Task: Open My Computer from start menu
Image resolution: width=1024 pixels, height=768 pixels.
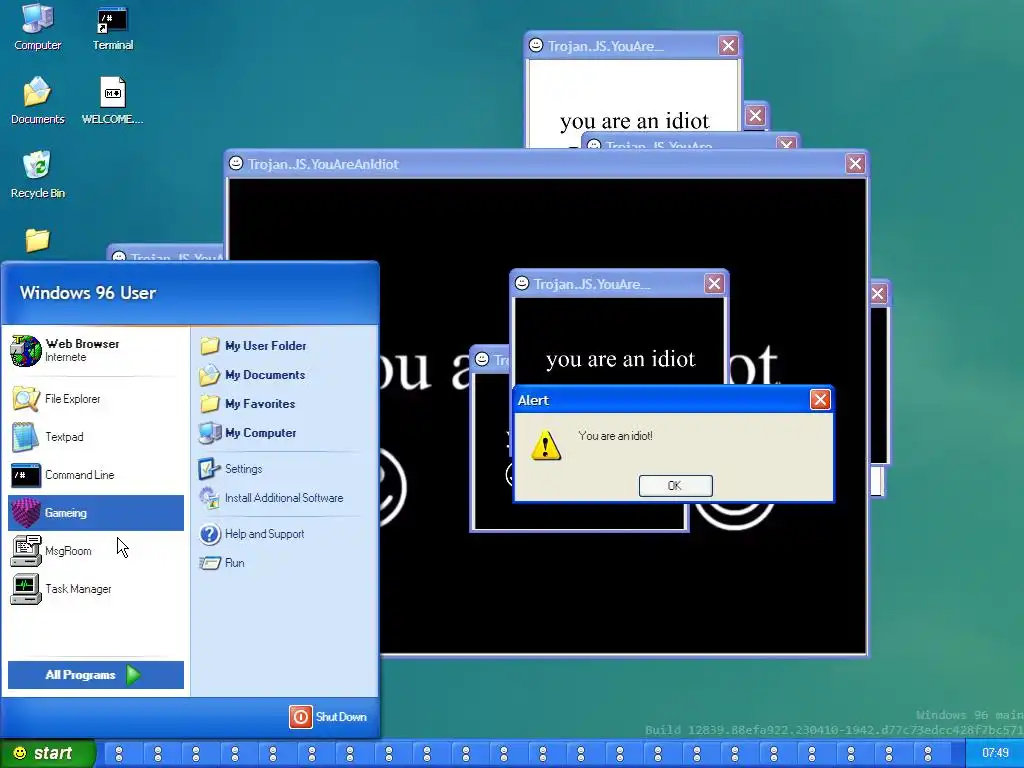Action: (x=248, y=433)
